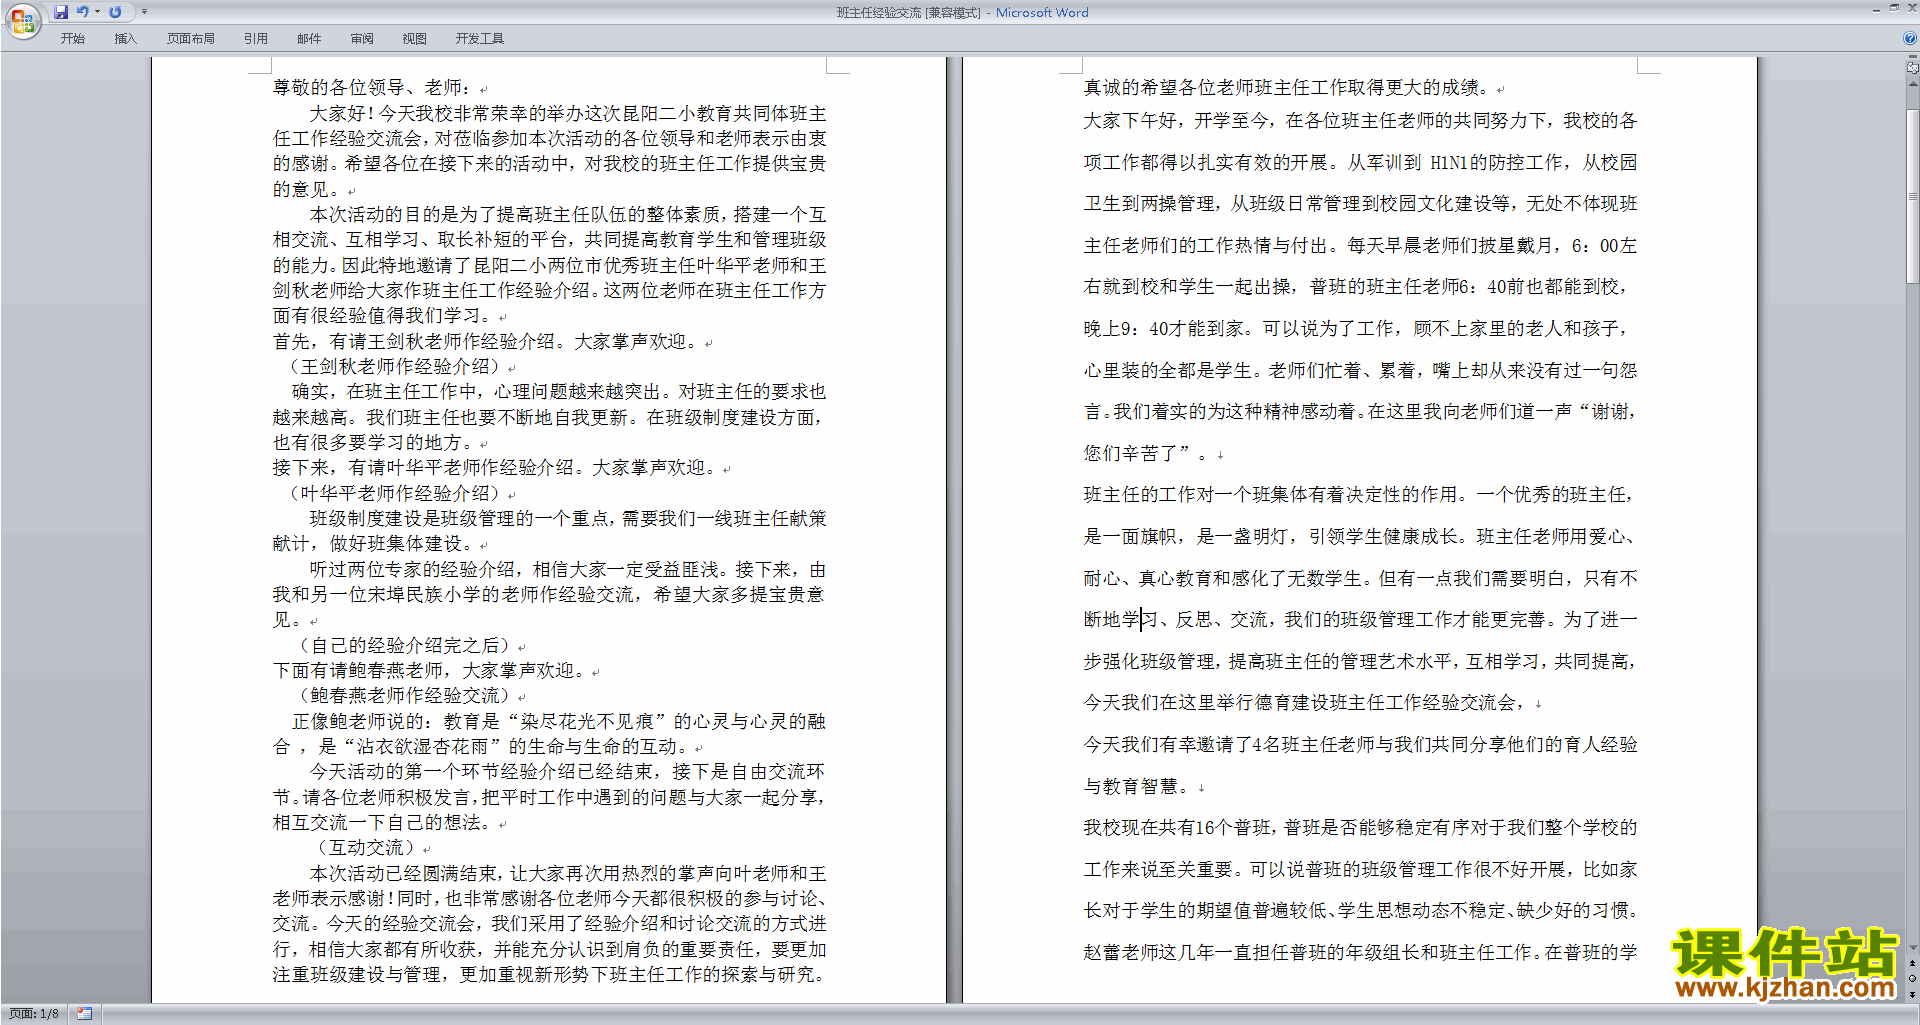Open Word Help via the question mark icon
This screenshot has height=1025, width=1920.
[x=1910, y=38]
